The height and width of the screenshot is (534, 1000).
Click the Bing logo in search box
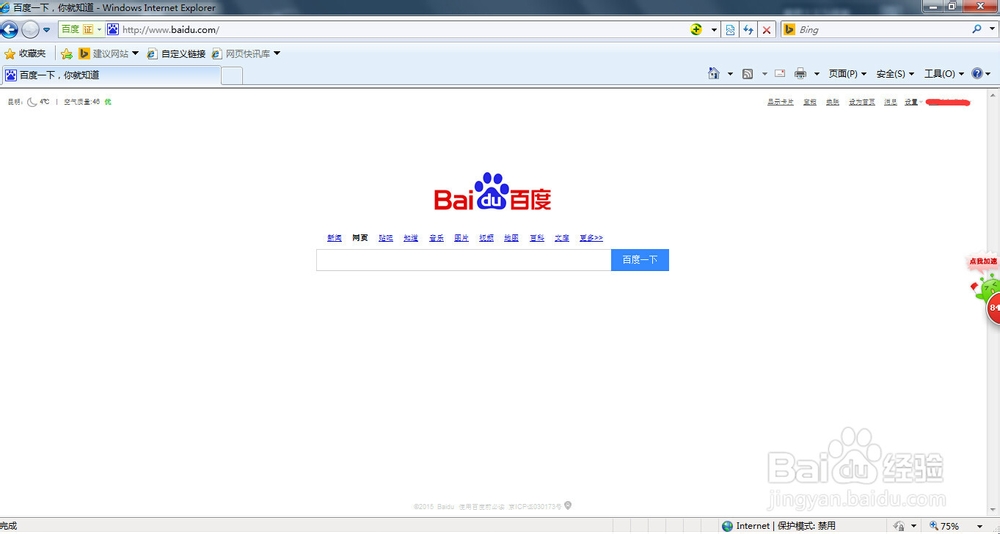point(789,29)
